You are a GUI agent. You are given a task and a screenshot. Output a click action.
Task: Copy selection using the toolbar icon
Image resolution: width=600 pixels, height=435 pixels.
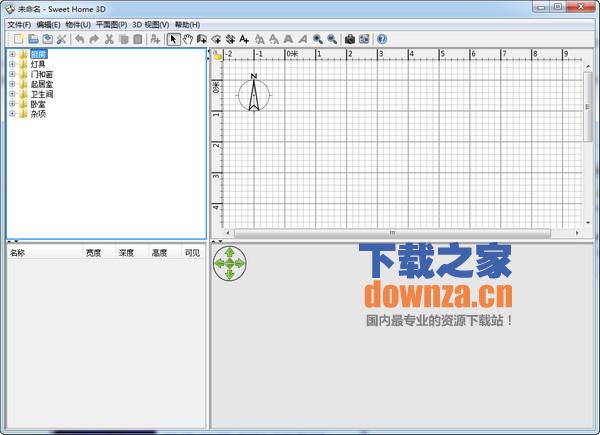pos(124,39)
